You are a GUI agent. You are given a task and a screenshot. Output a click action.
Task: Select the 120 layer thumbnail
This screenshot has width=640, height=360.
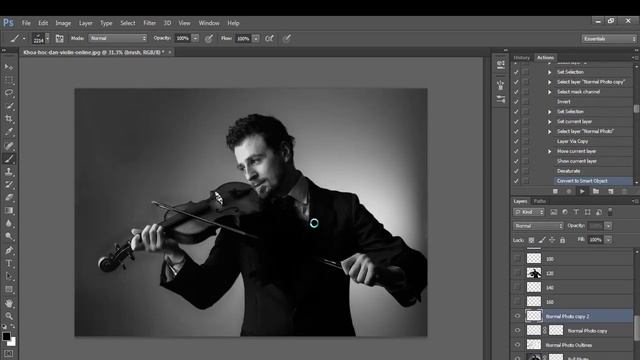[534, 273]
